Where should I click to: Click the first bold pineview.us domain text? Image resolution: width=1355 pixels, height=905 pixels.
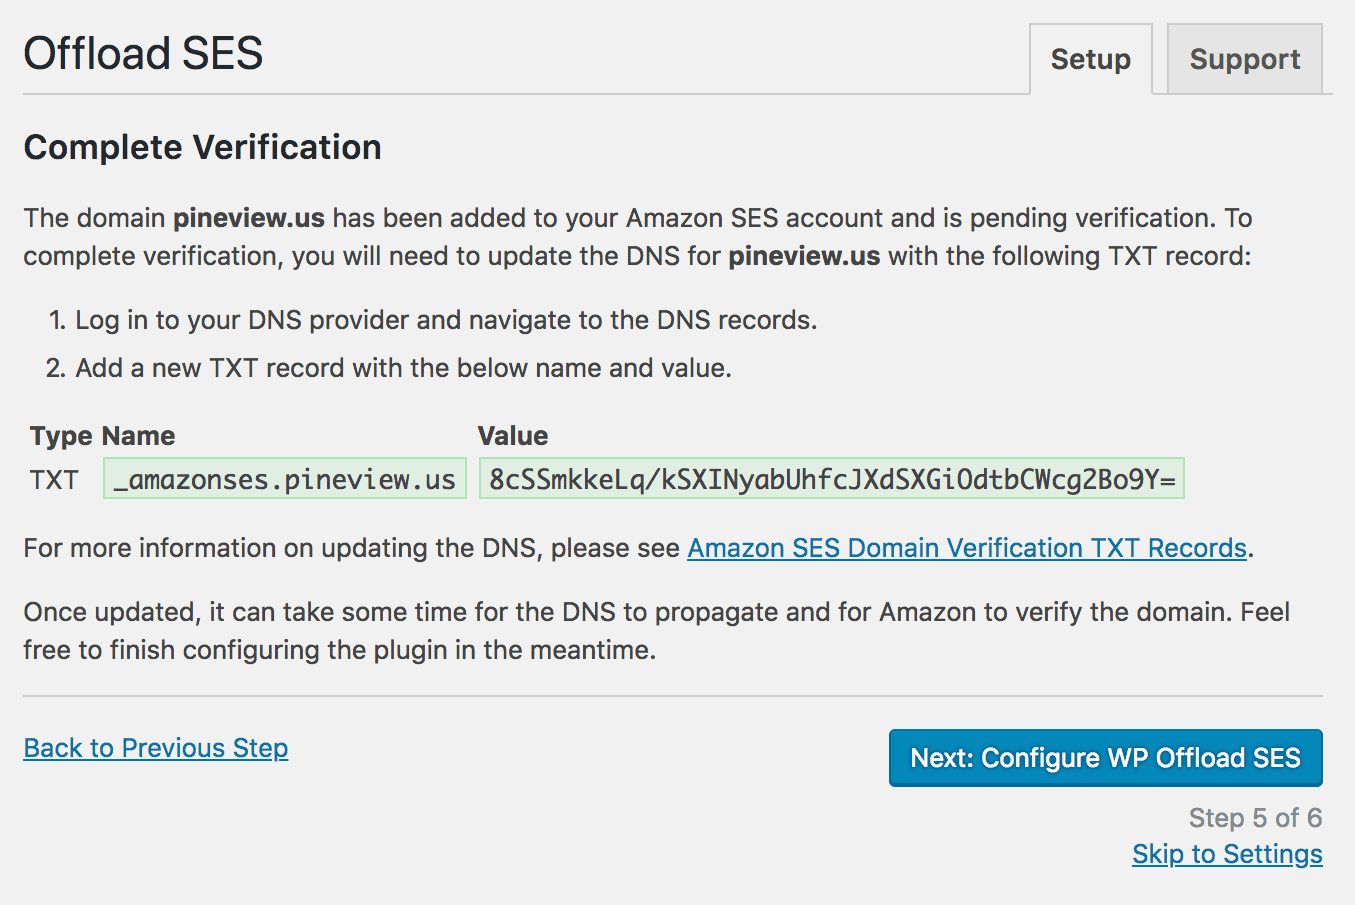[248, 218]
